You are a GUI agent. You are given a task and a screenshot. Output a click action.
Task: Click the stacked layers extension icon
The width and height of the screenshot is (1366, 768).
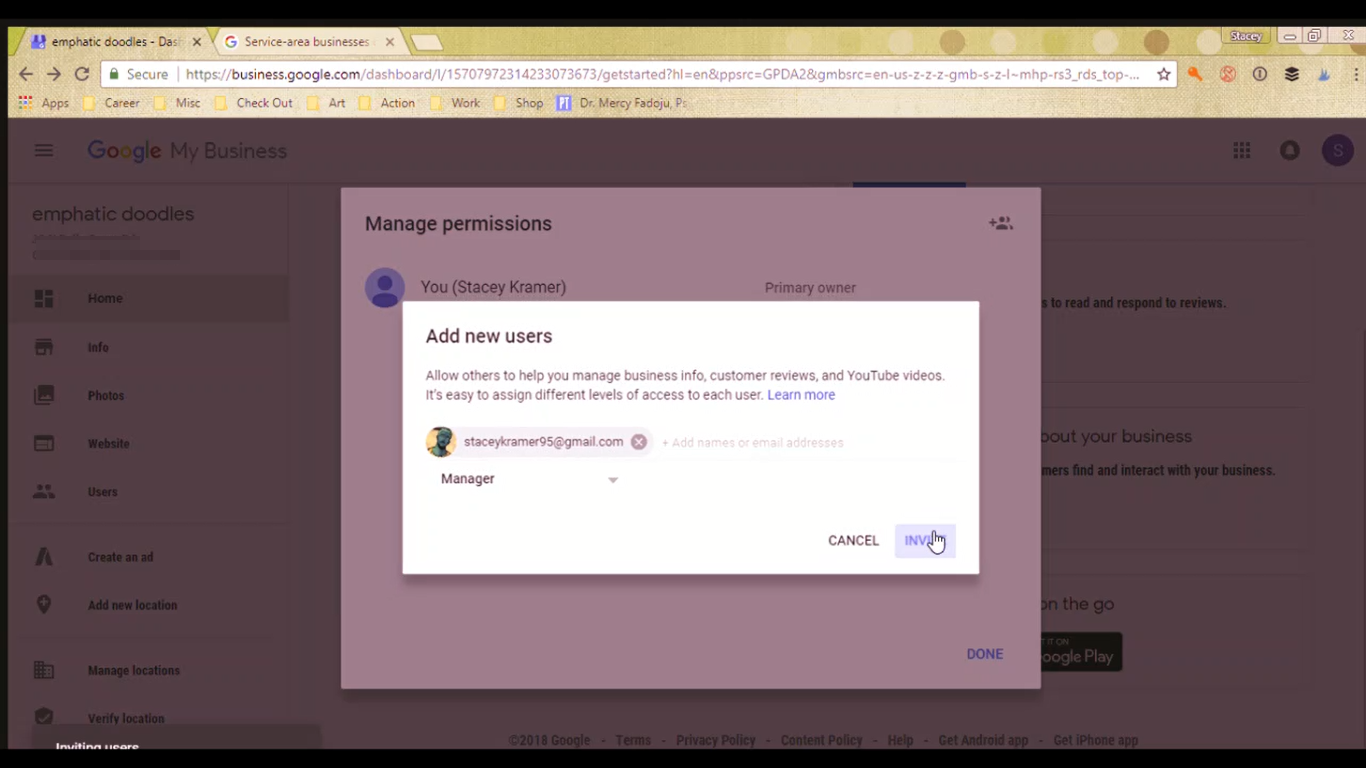click(1292, 74)
